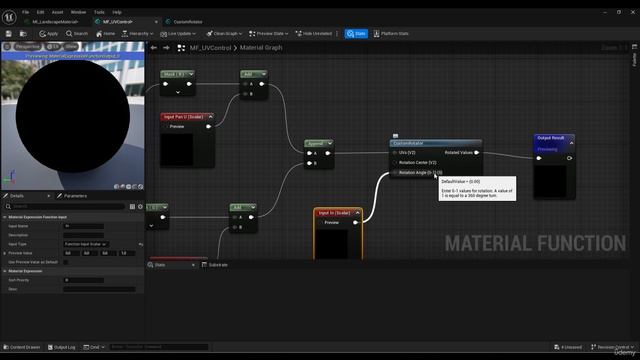Viewport: 640px width, 360px height.
Task: Open the Window menu
Action: pos(78,12)
